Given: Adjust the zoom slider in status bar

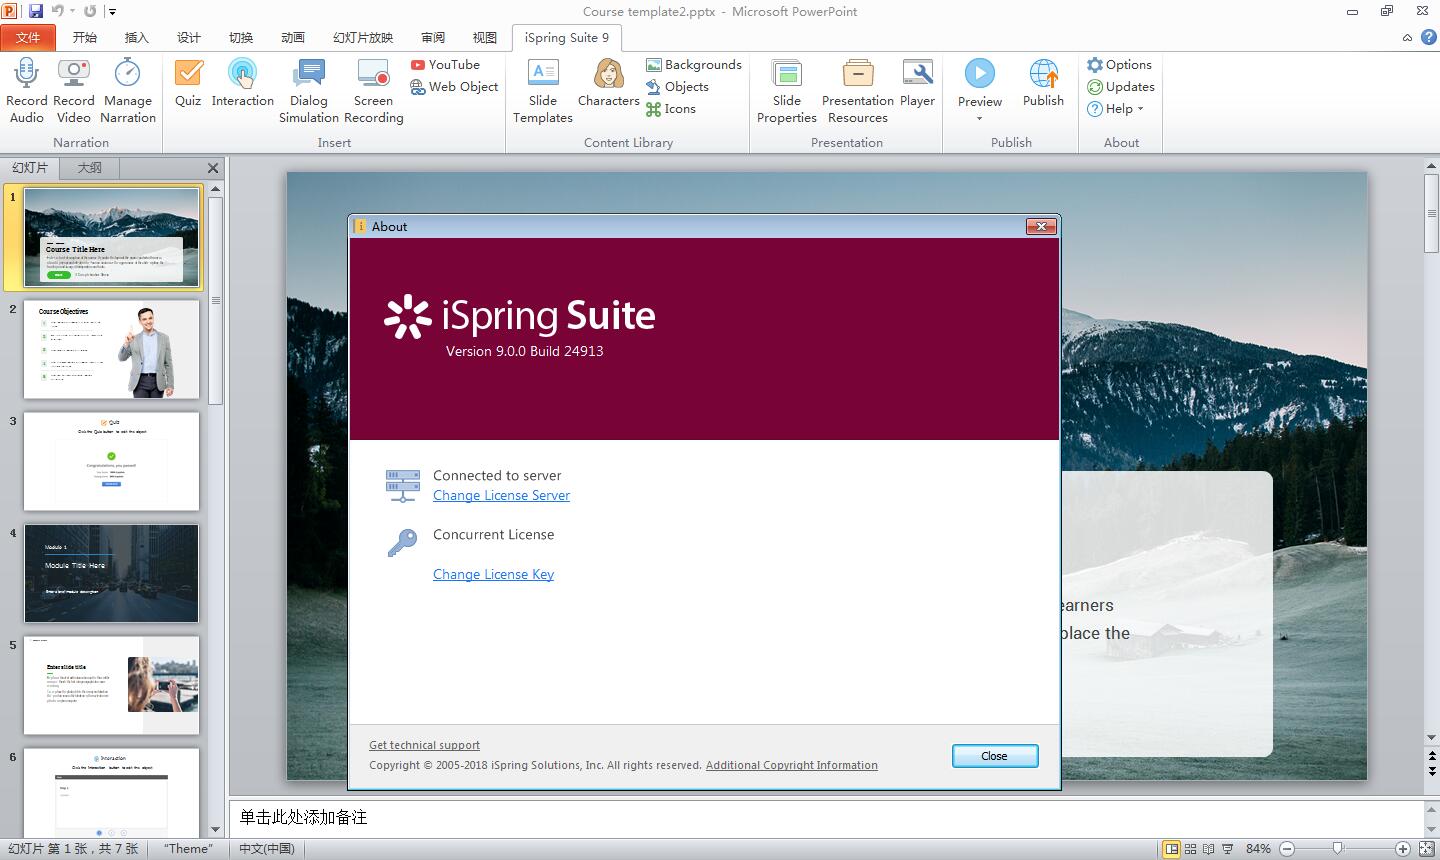Looking at the screenshot, I should (x=1338, y=849).
